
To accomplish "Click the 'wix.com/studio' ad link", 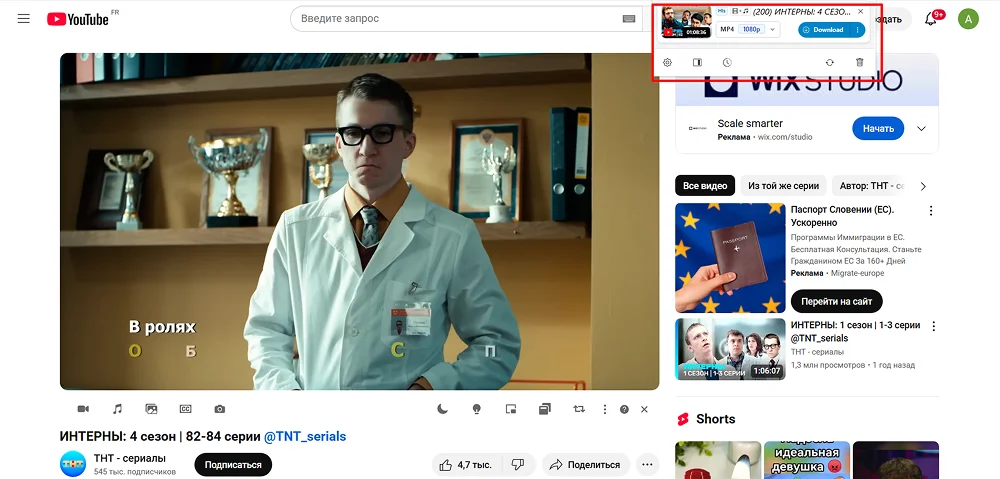I will tap(784, 137).
